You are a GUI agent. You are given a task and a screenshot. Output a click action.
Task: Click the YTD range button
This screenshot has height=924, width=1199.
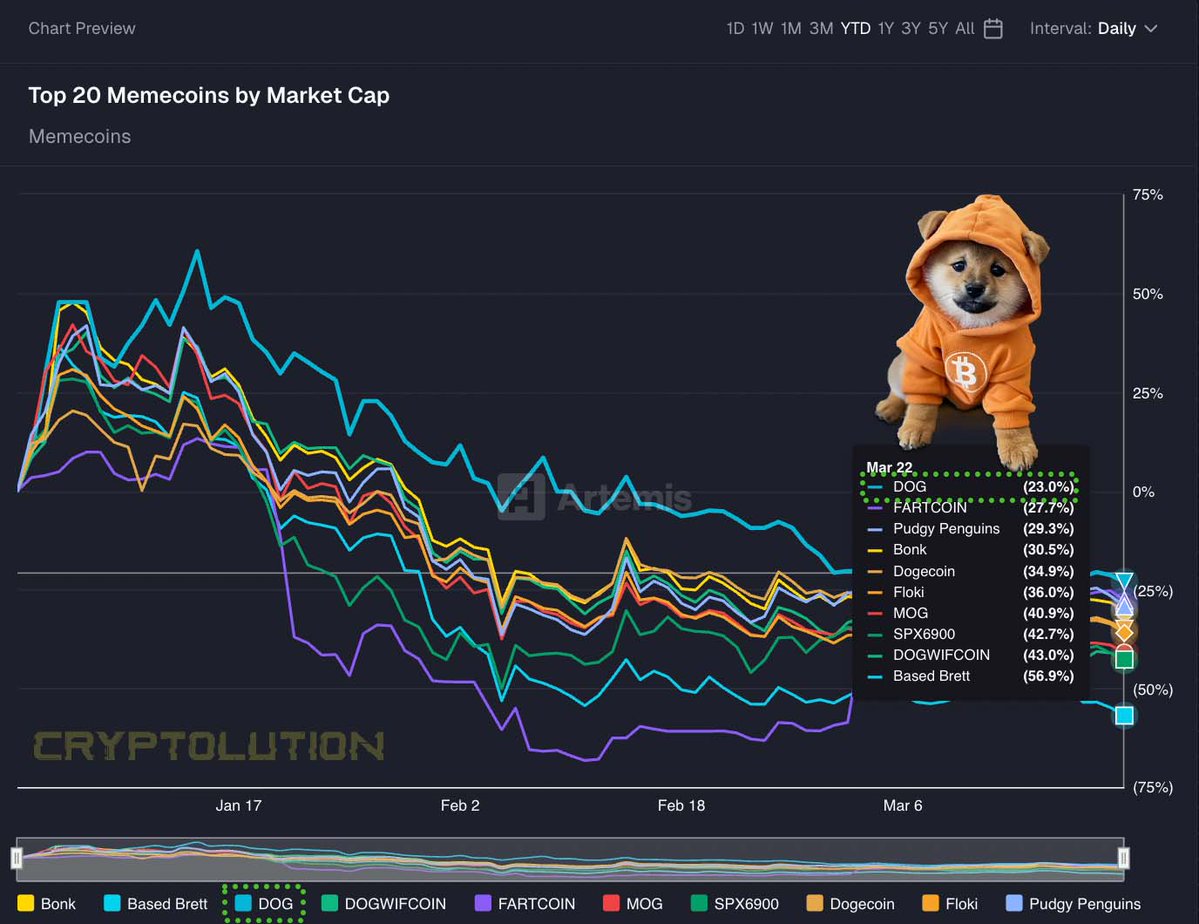tap(855, 28)
